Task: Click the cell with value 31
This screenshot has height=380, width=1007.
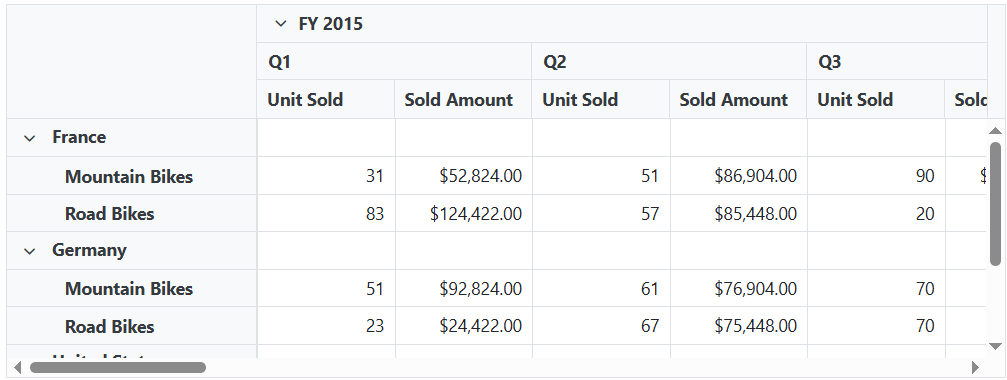Action: (x=326, y=176)
